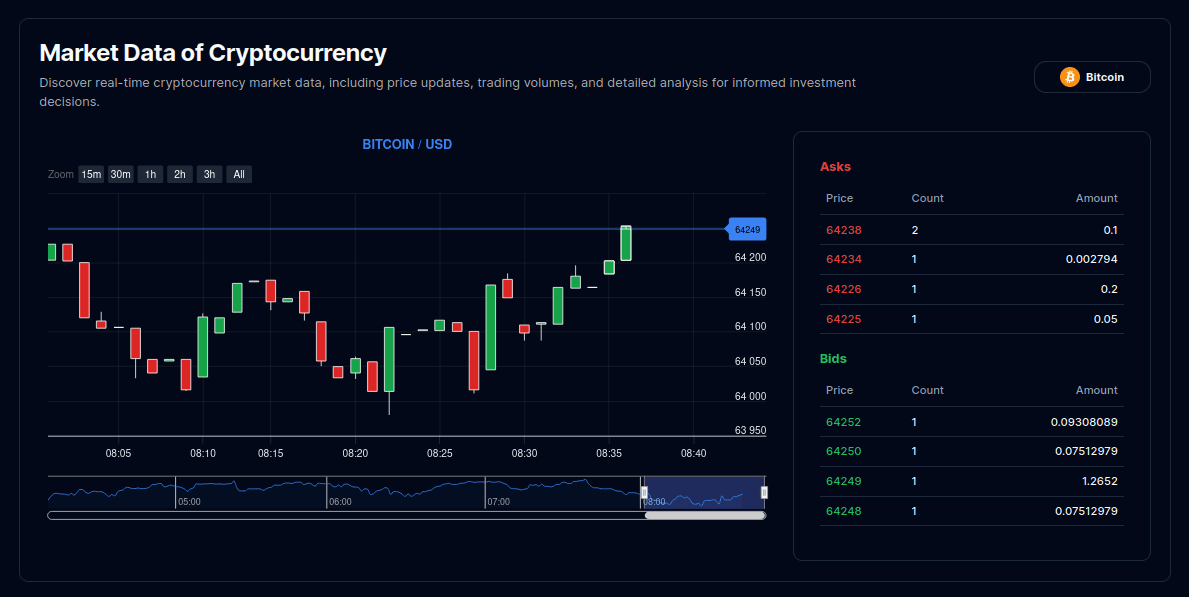Select bid price 64252
1189x597 pixels.
click(x=843, y=422)
